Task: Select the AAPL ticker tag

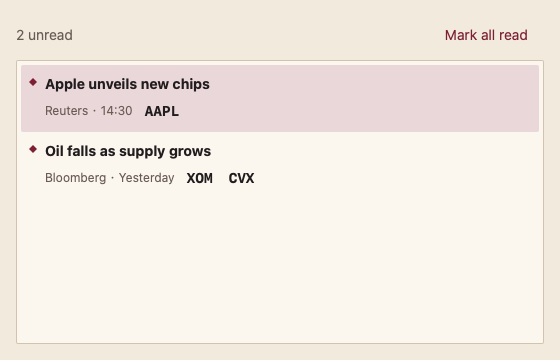Action: coord(161,111)
